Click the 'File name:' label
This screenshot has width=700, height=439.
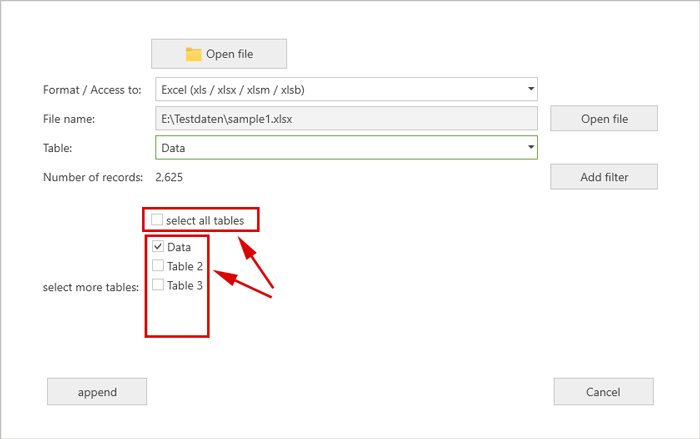(x=69, y=119)
